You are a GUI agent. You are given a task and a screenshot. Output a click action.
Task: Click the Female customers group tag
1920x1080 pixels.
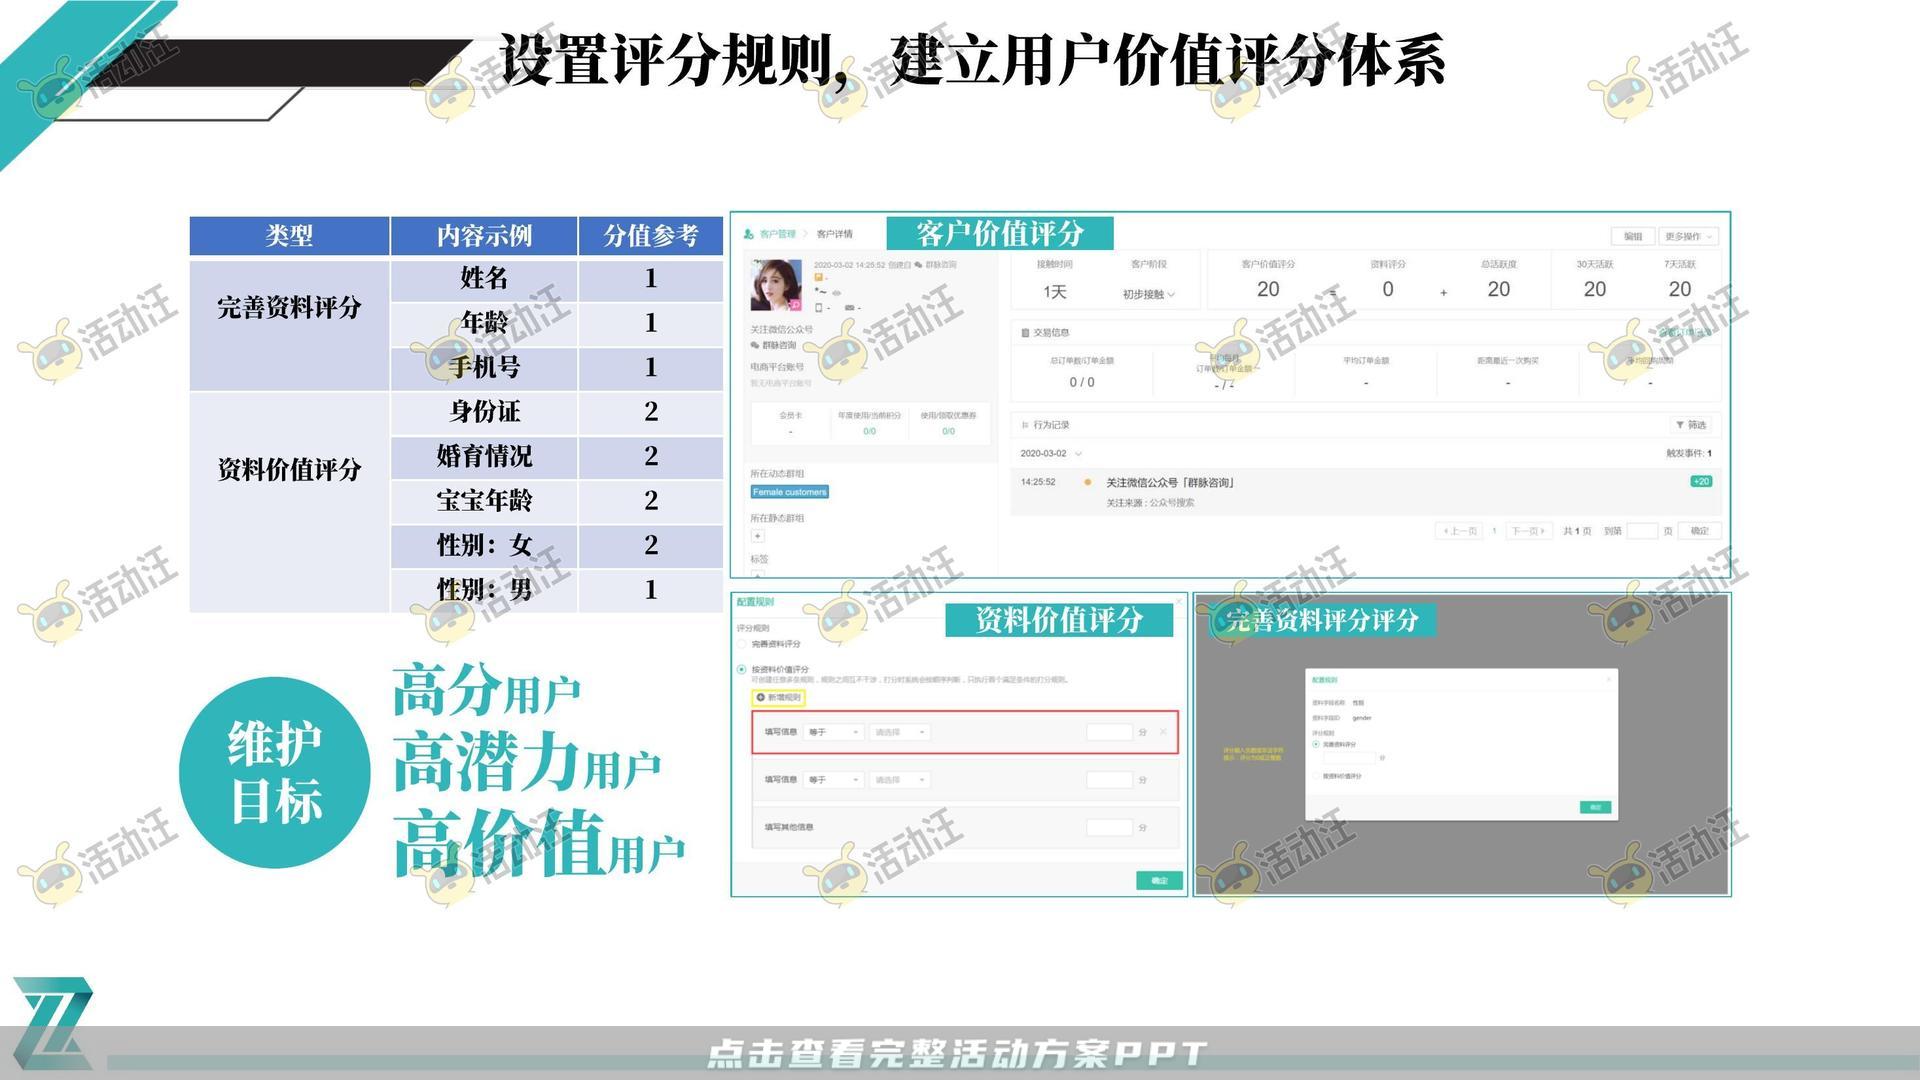789,492
